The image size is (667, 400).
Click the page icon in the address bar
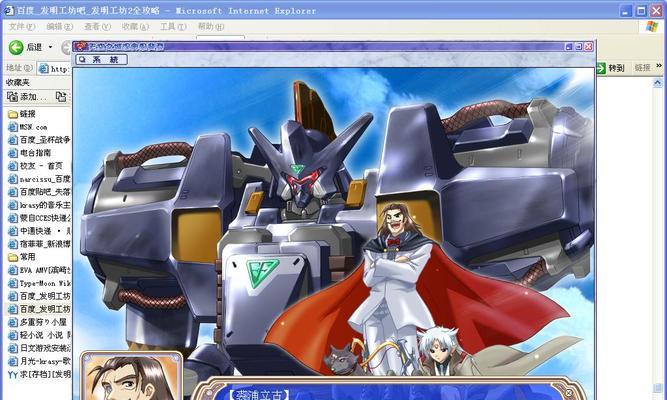[x=43, y=68]
